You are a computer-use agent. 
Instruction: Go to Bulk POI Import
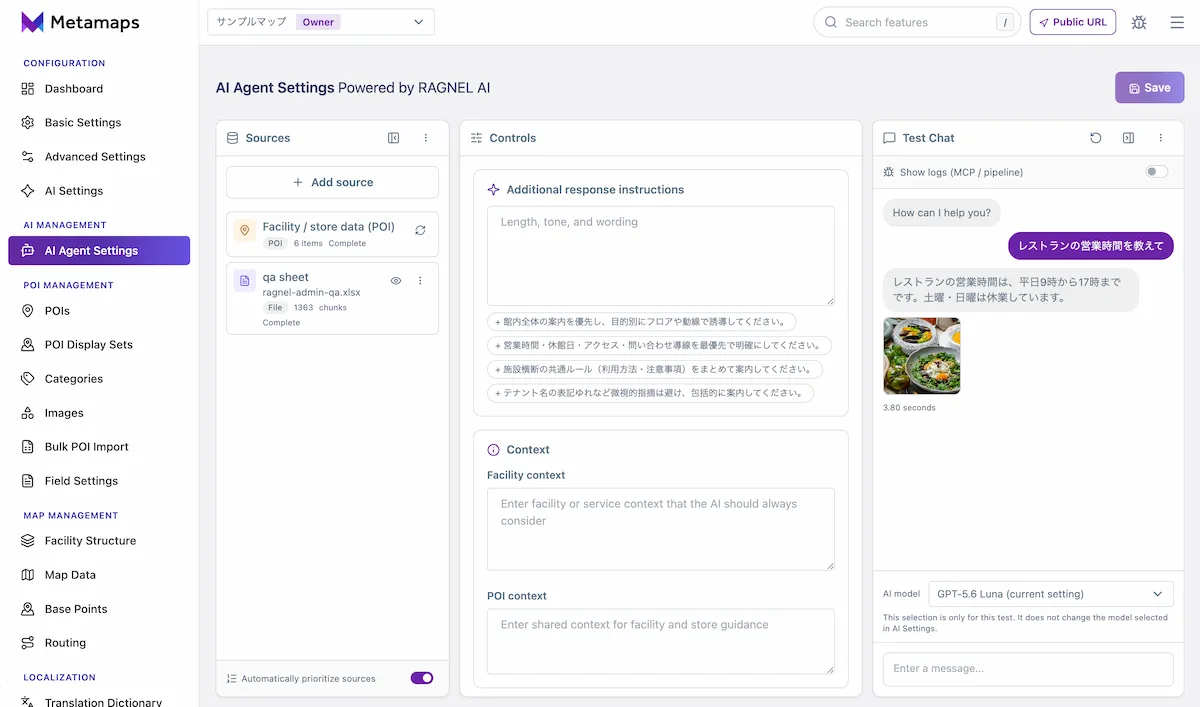pyautogui.click(x=99, y=447)
